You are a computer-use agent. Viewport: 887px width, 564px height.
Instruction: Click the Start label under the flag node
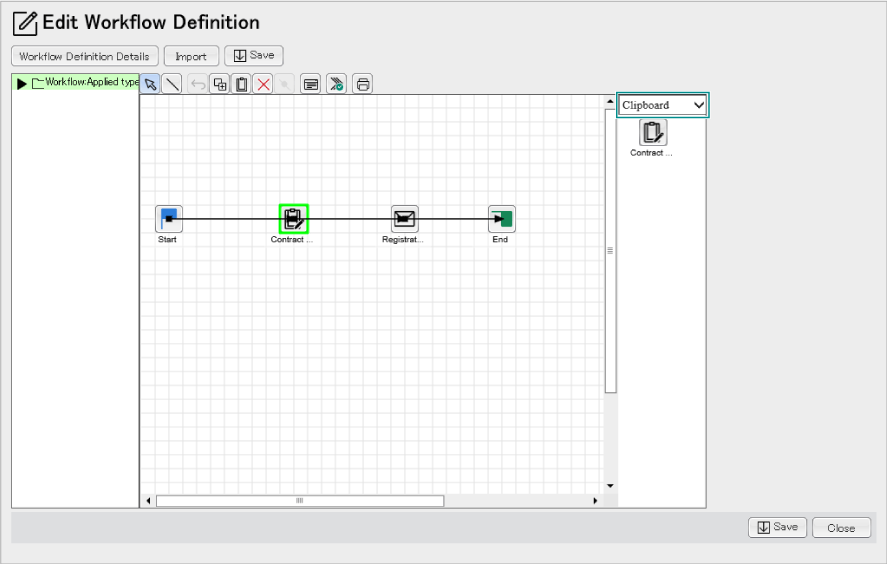(x=167, y=239)
